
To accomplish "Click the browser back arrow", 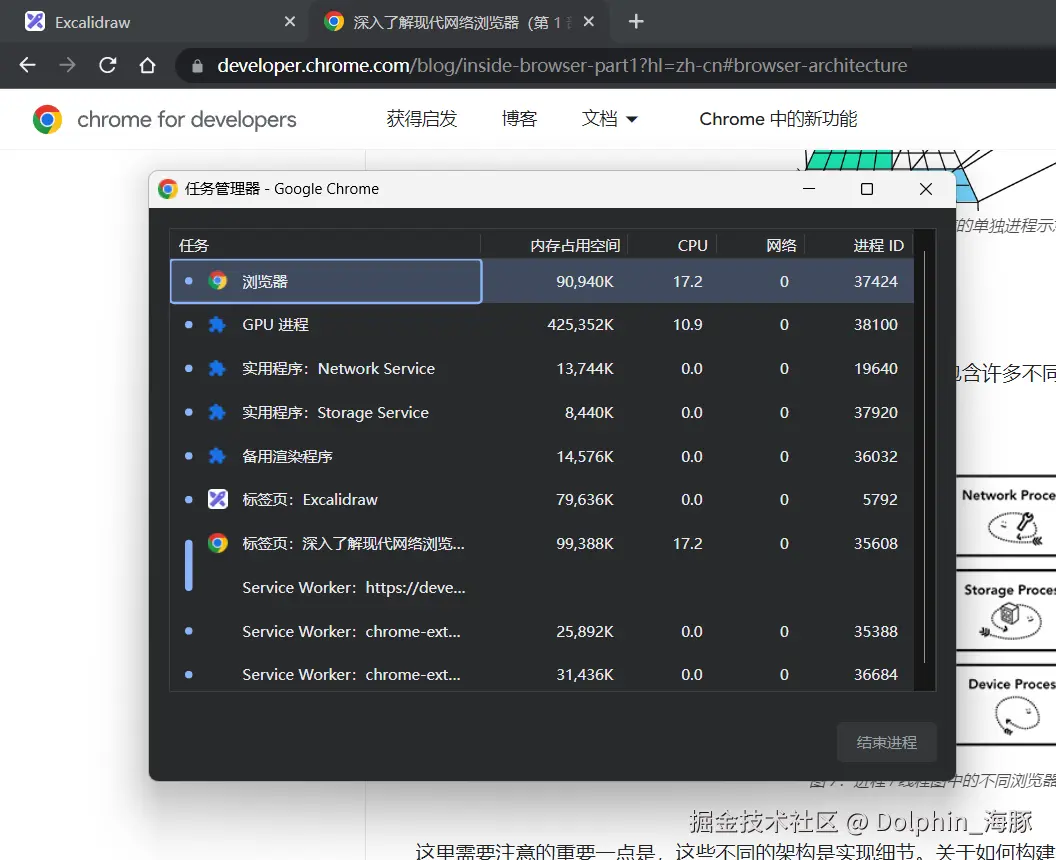I will tap(28, 65).
